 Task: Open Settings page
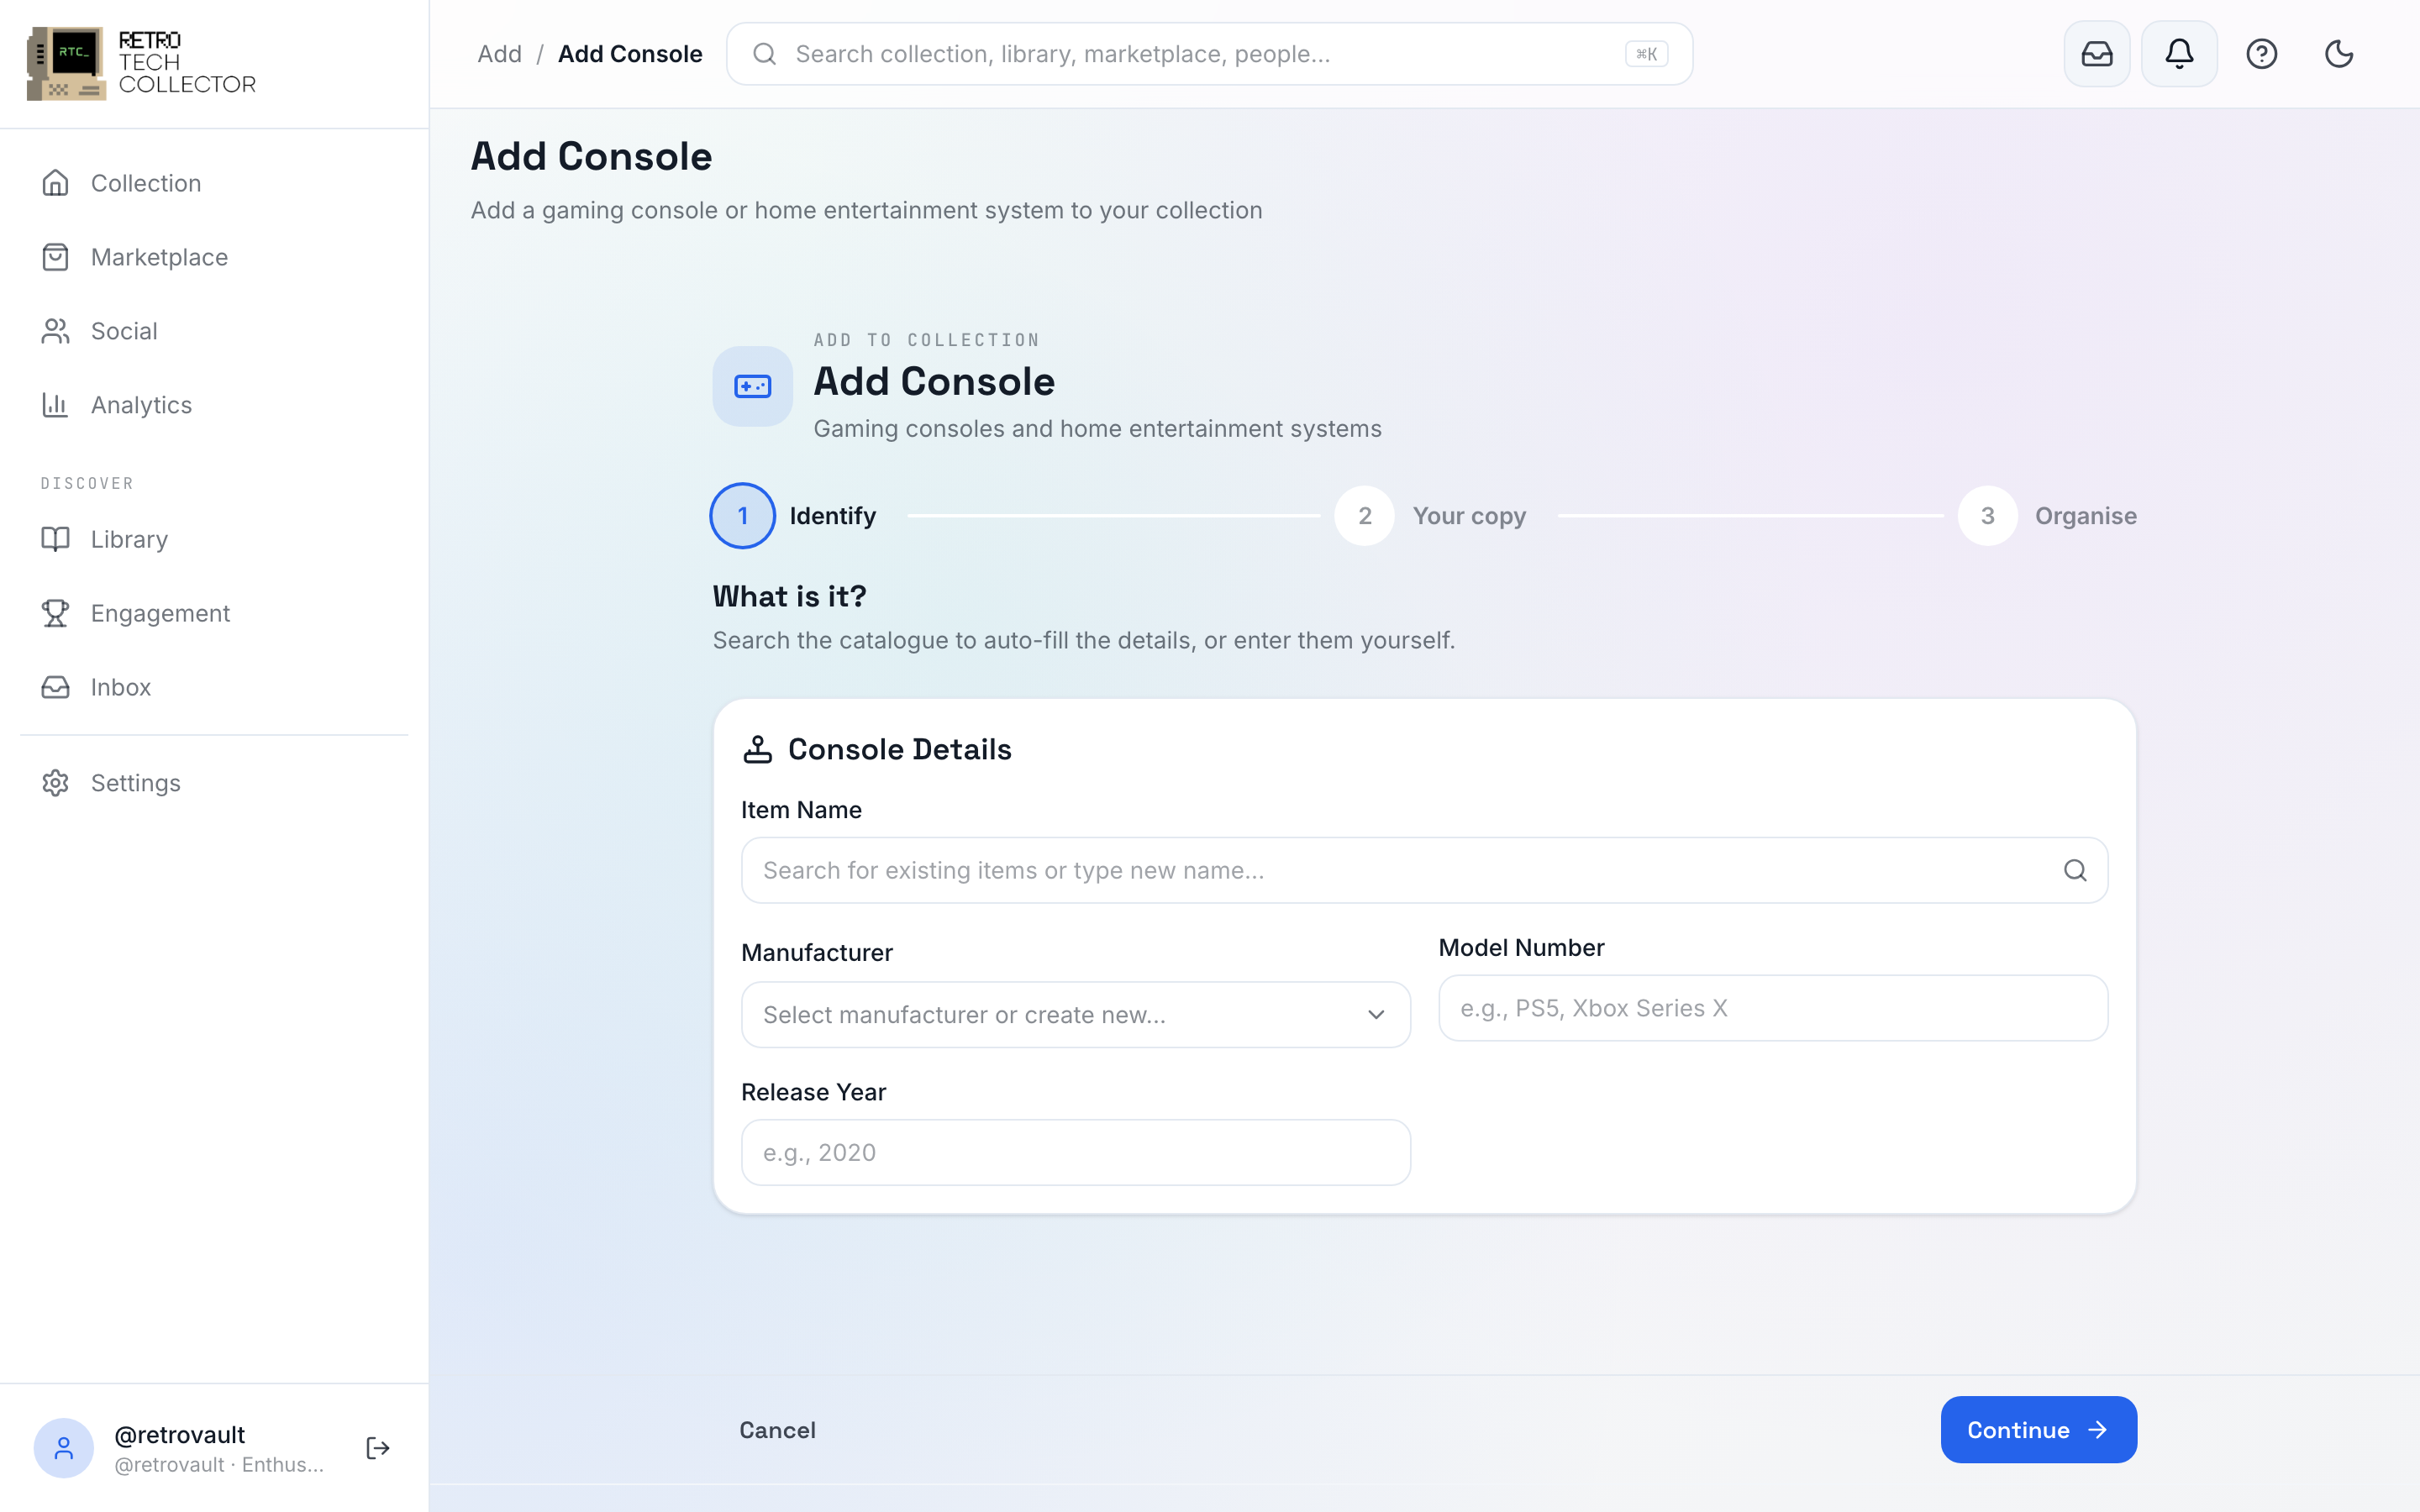[214, 783]
